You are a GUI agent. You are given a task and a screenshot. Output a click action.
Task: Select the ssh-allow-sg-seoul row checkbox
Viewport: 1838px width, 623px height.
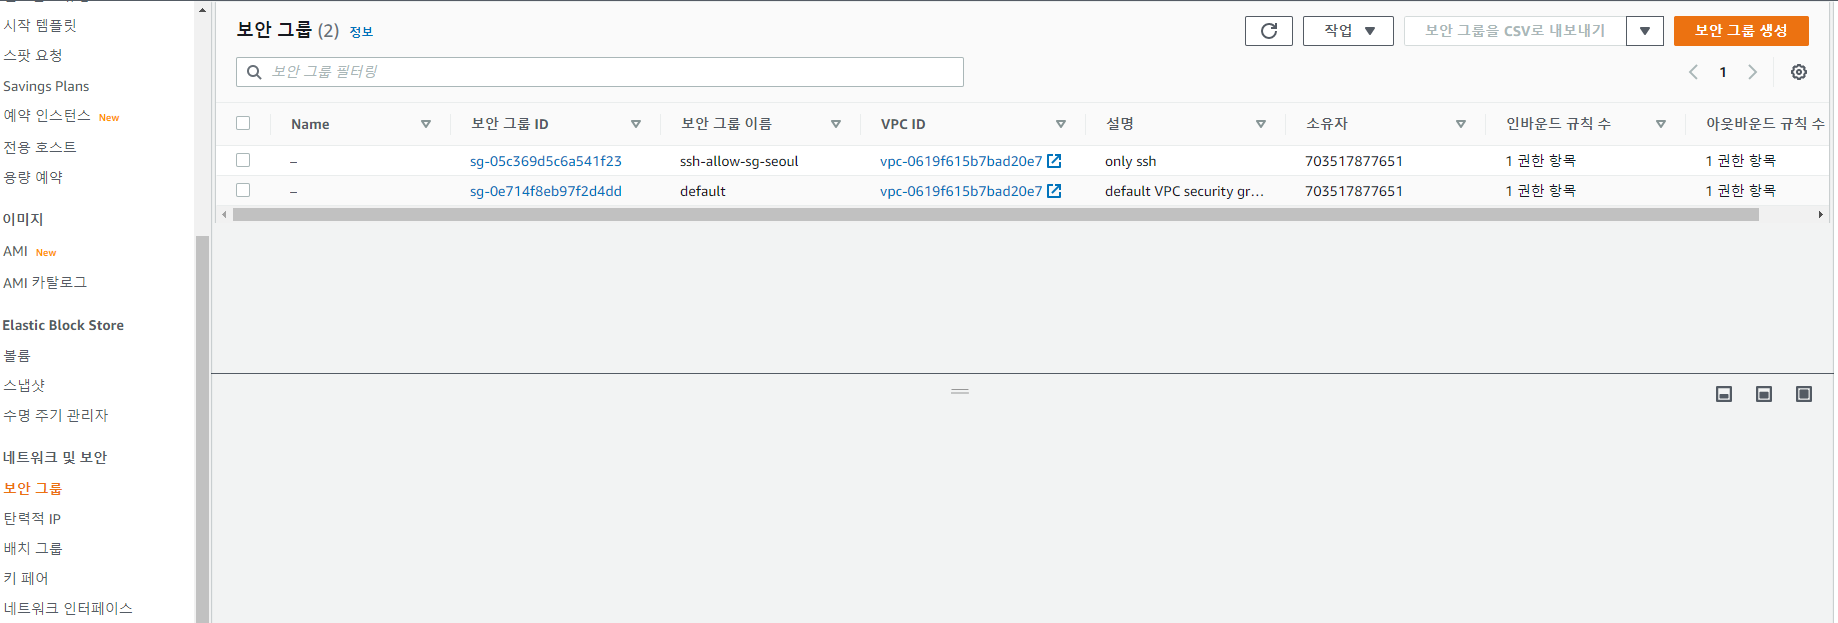coord(243,160)
